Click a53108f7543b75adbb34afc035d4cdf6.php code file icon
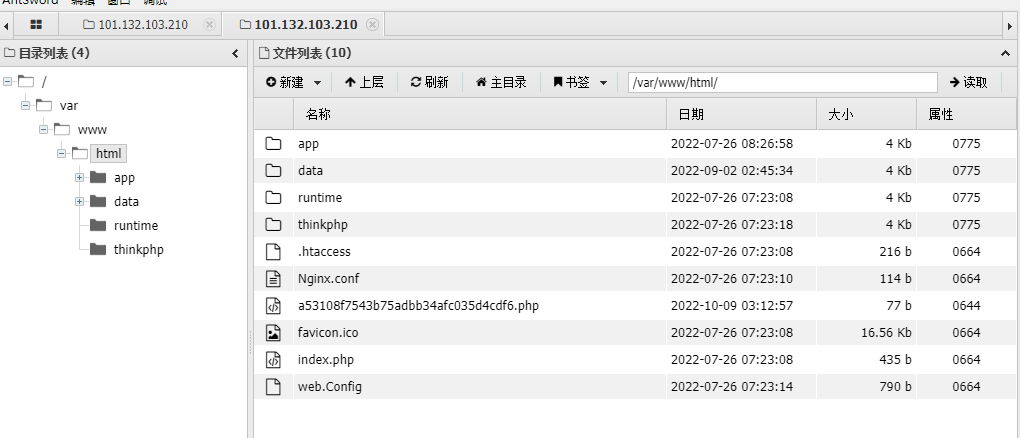Image resolution: width=1020 pixels, height=438 pixels. [273, 305]
